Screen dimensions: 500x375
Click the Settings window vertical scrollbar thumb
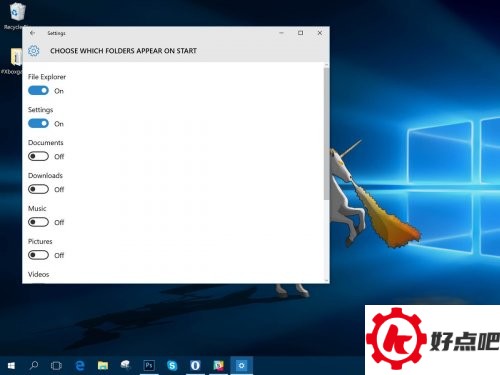tap(326, 133)
